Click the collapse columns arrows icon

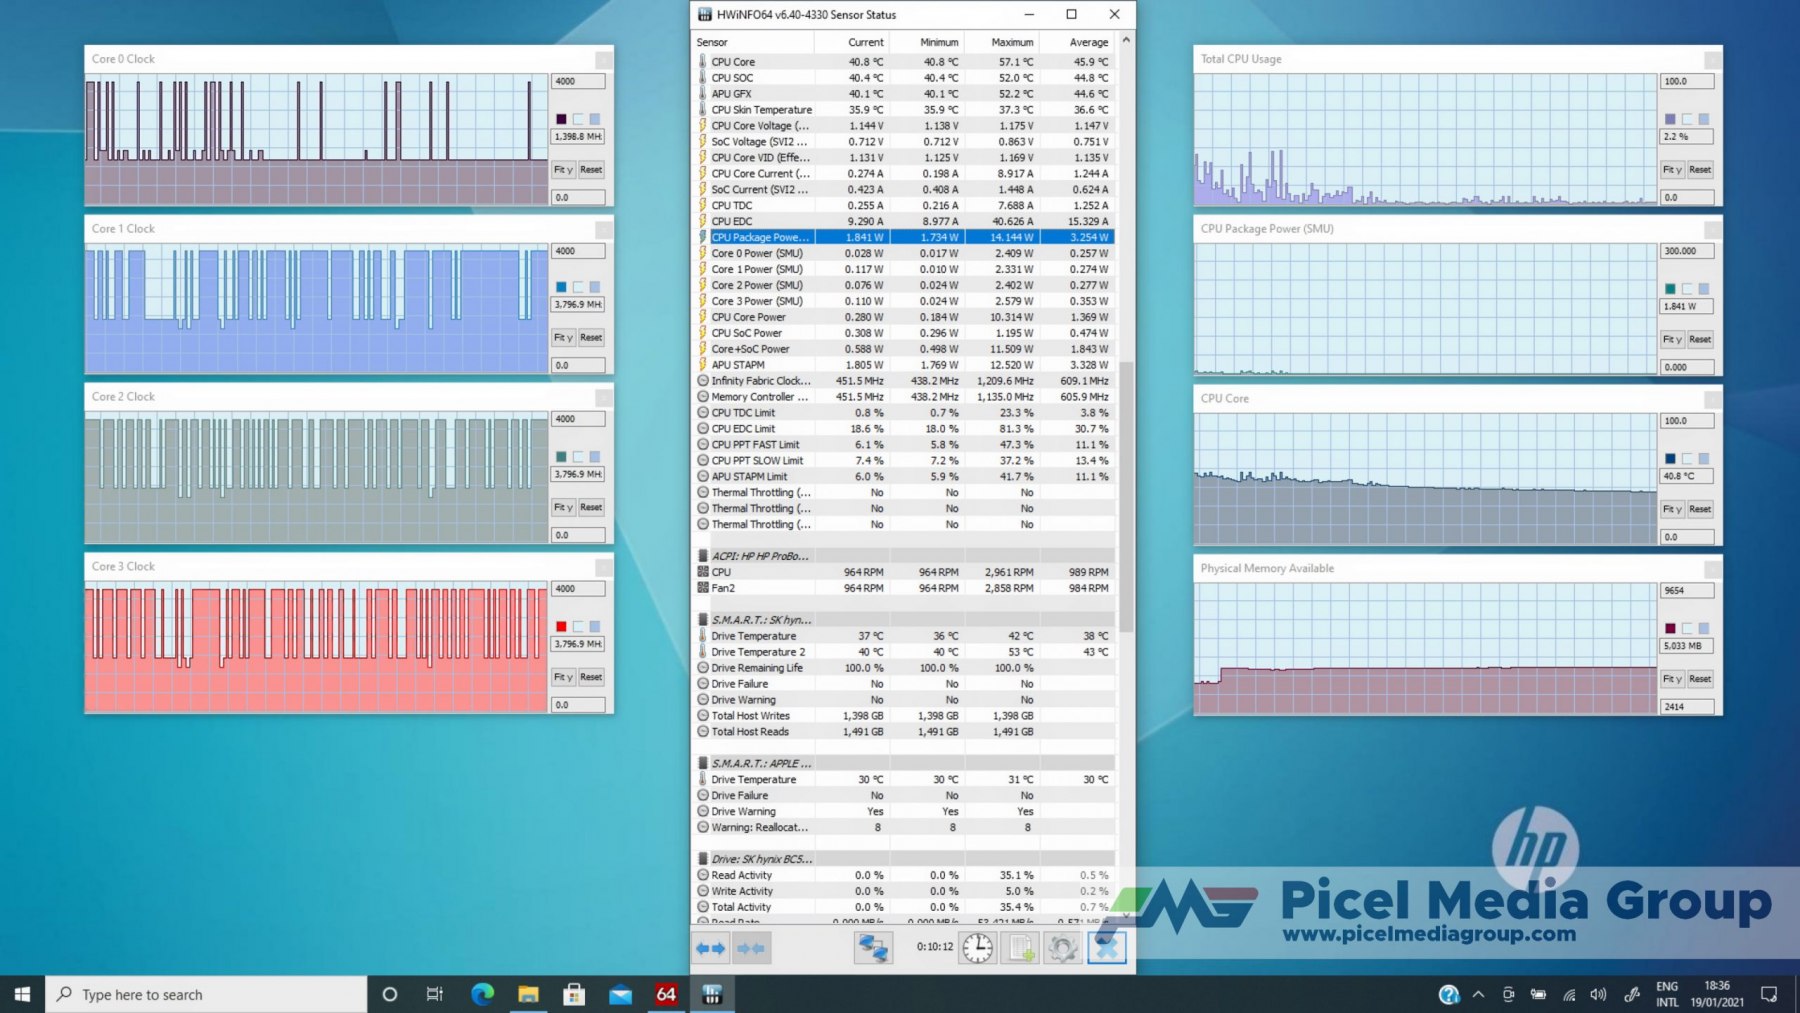tap(752, 948)
